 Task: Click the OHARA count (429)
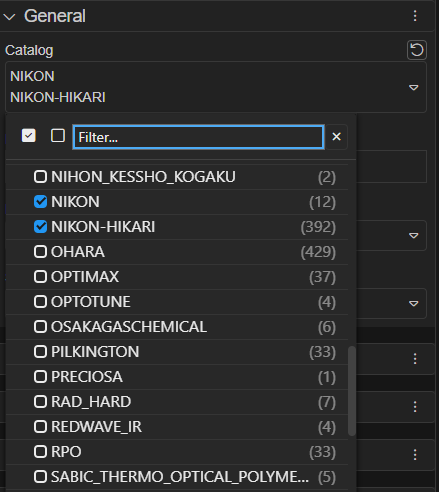pyautogui.click(x=318, y=252)
